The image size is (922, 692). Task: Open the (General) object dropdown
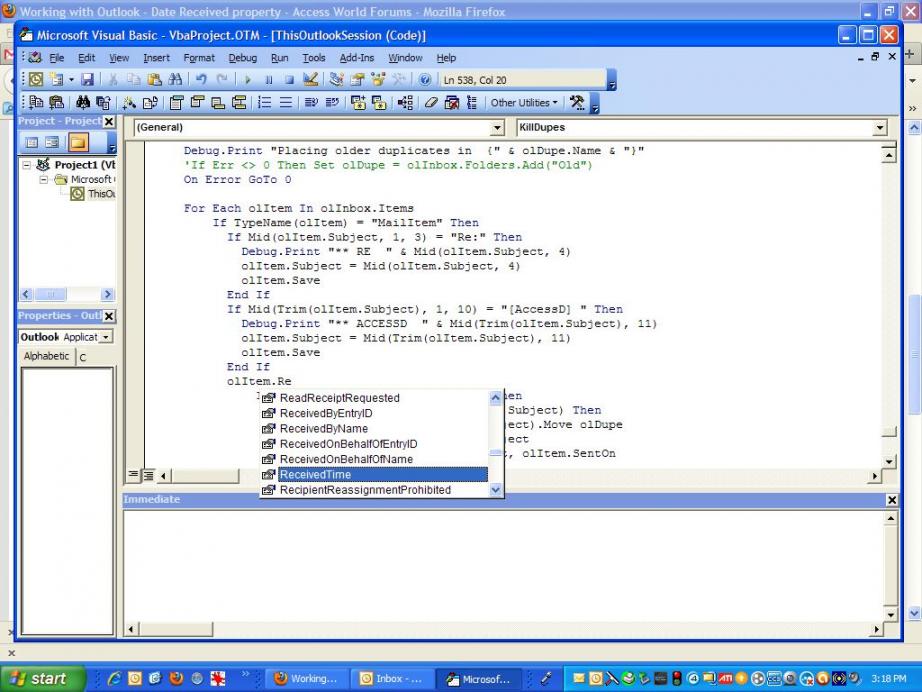[x=497, y=128]
